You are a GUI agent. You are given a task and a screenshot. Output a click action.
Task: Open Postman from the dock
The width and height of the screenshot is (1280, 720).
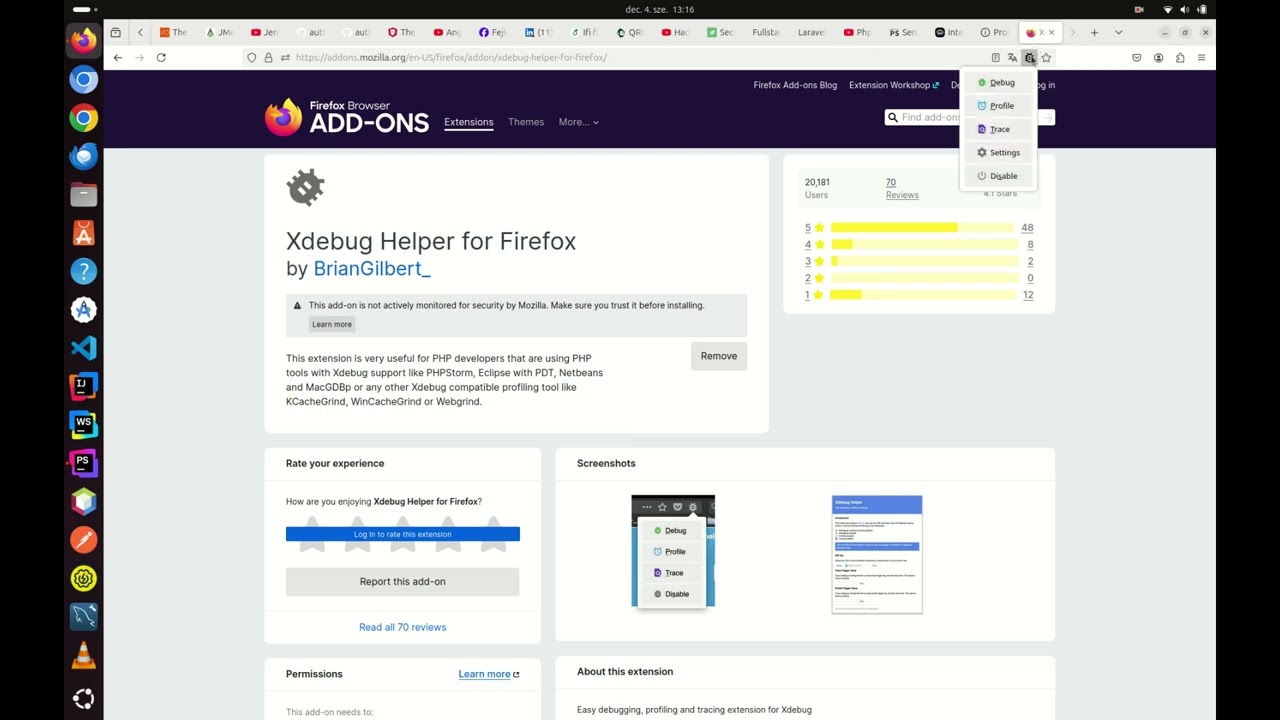(x=84, y=540)
